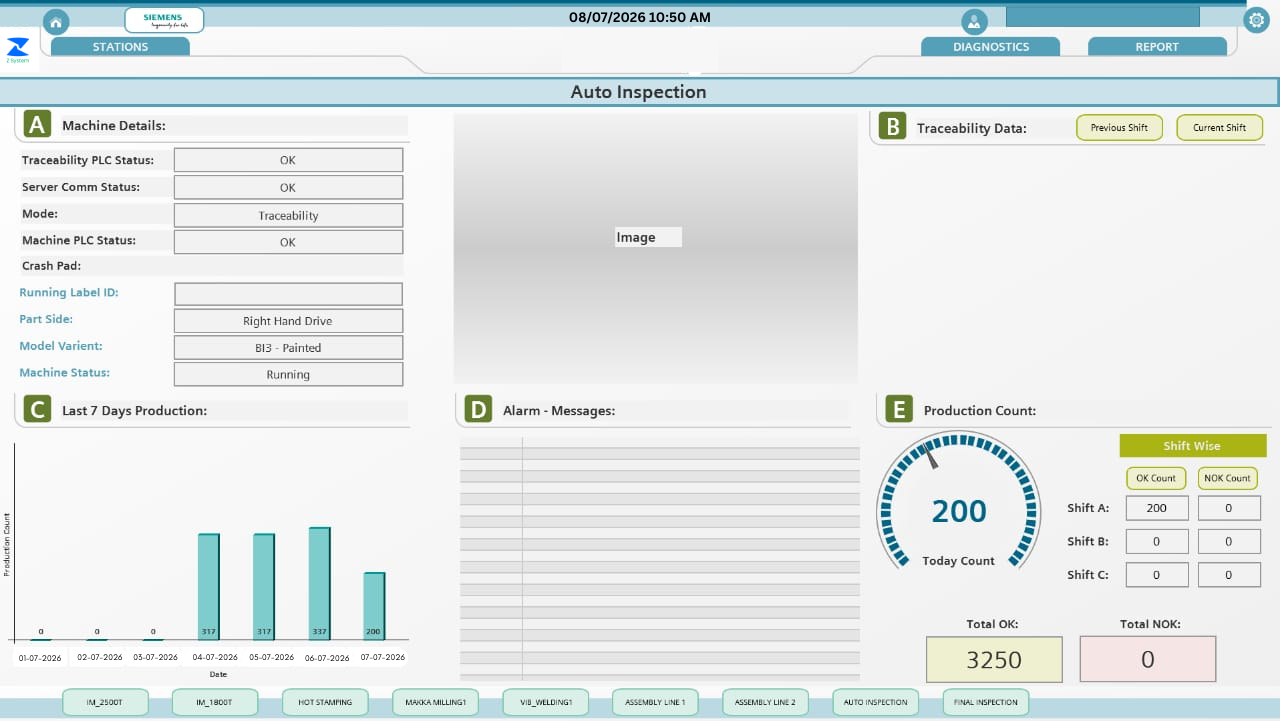Screen dimensions: 1280x721
Task: Click the Shift A NOK count
Action: tap(1228, 508)
